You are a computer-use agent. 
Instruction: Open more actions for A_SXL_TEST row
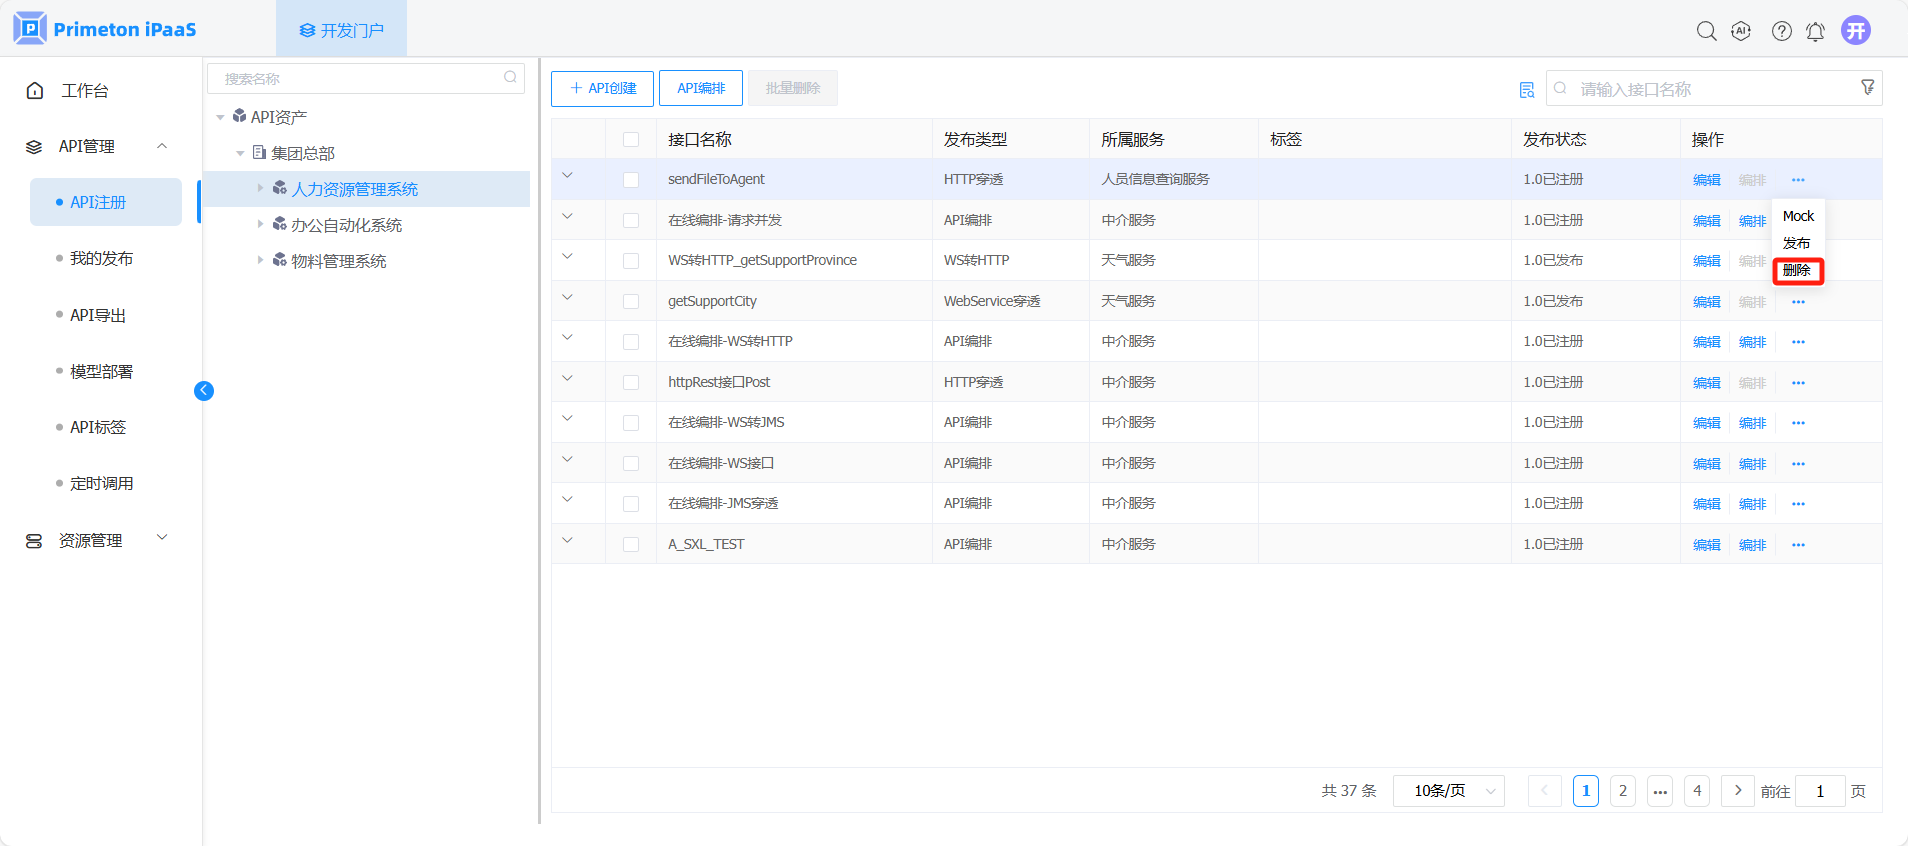(x=1798, y=545)
